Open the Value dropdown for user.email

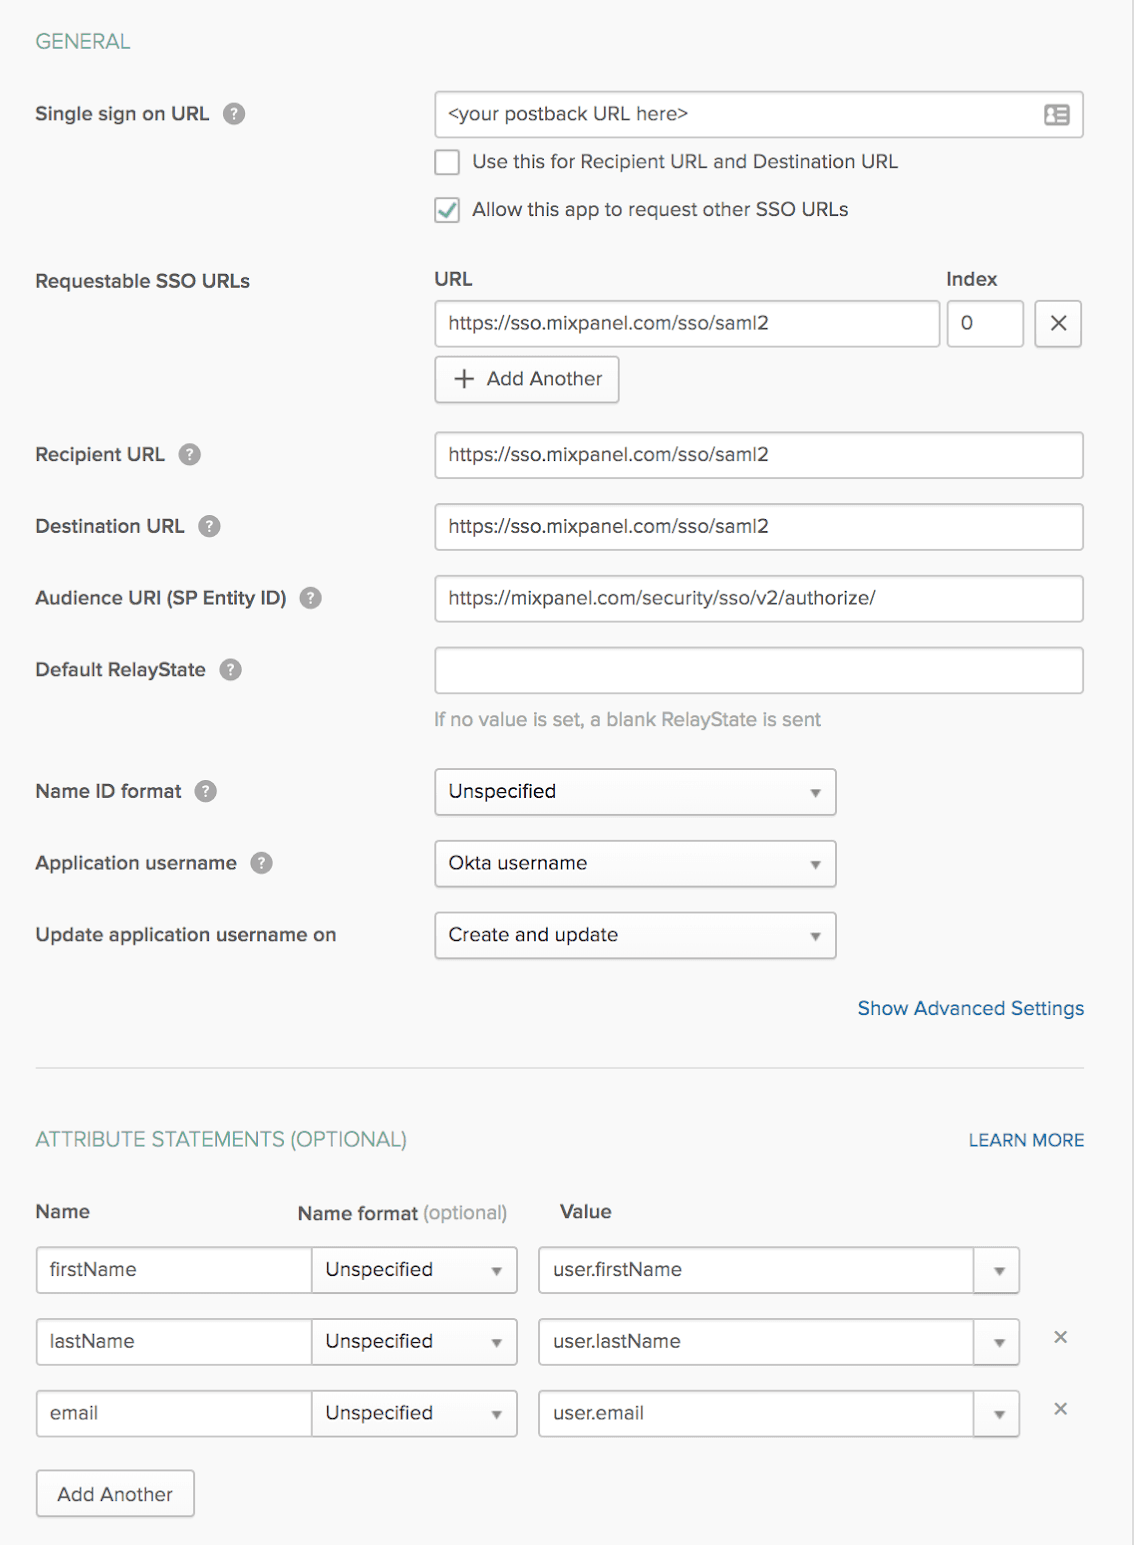coord(996,1413)
